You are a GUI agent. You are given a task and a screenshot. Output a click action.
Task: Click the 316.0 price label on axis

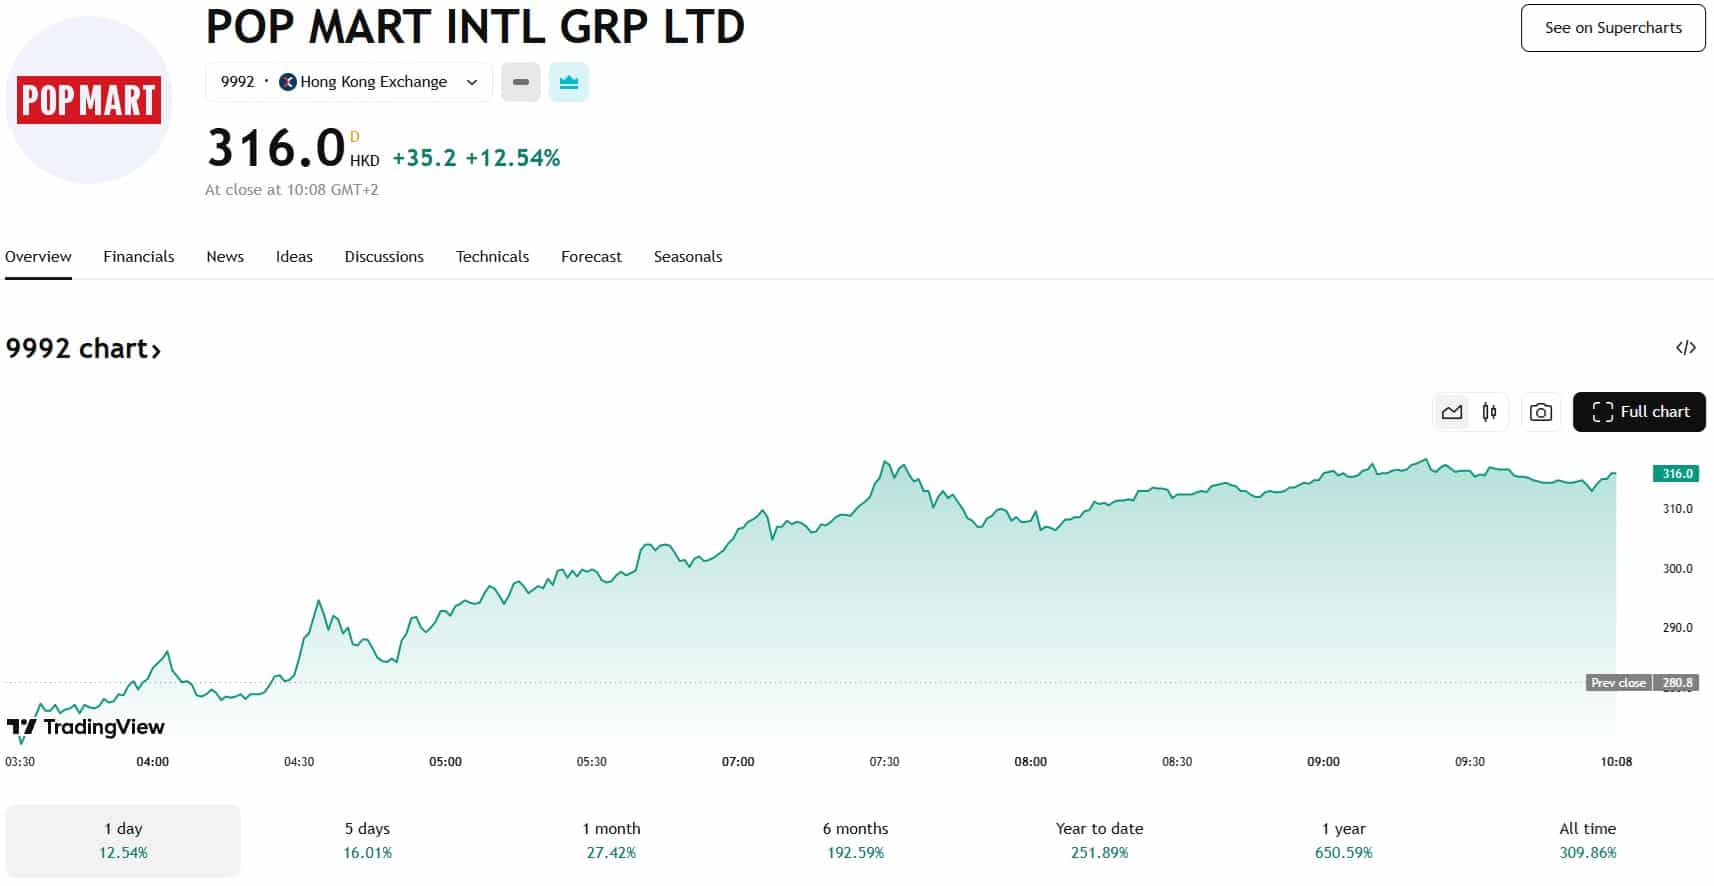point(1677,474)
